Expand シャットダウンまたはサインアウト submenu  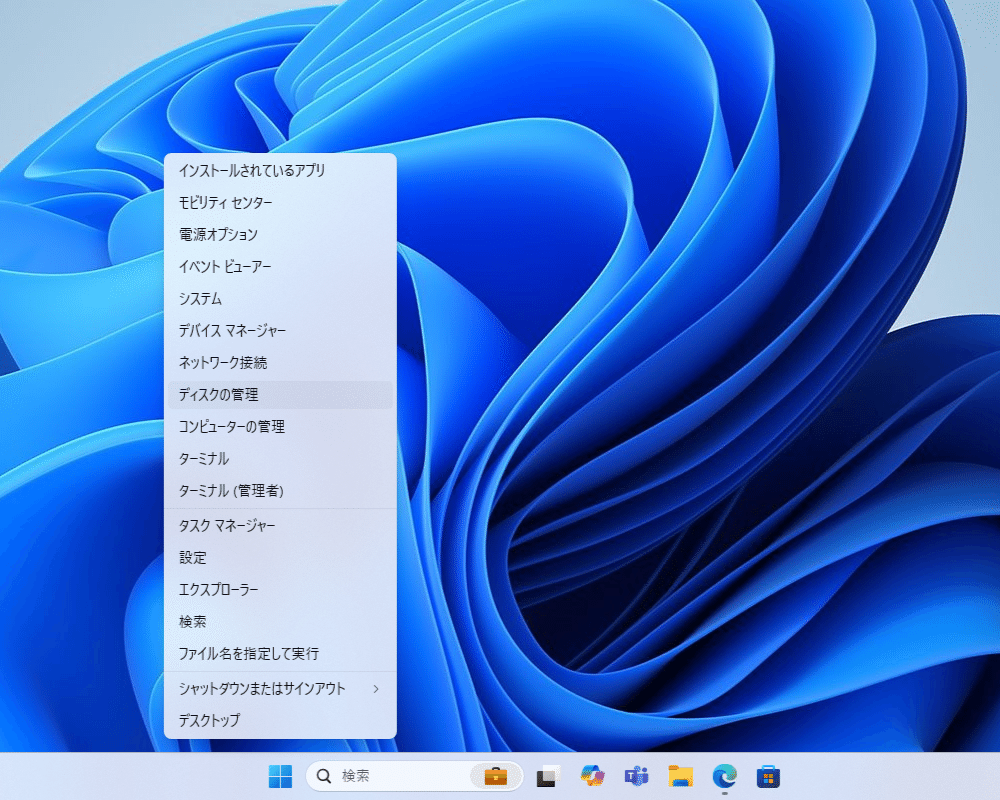point(280,688)
